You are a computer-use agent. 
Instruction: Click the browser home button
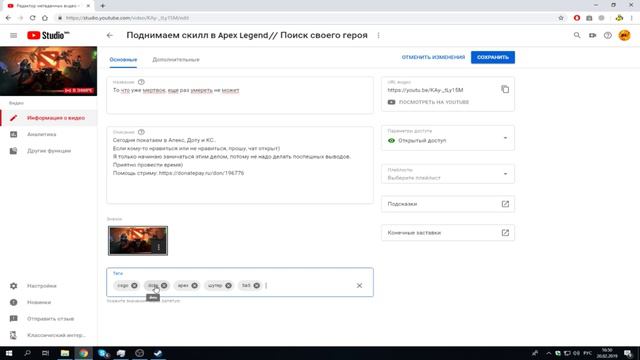[x=45, y=18]
